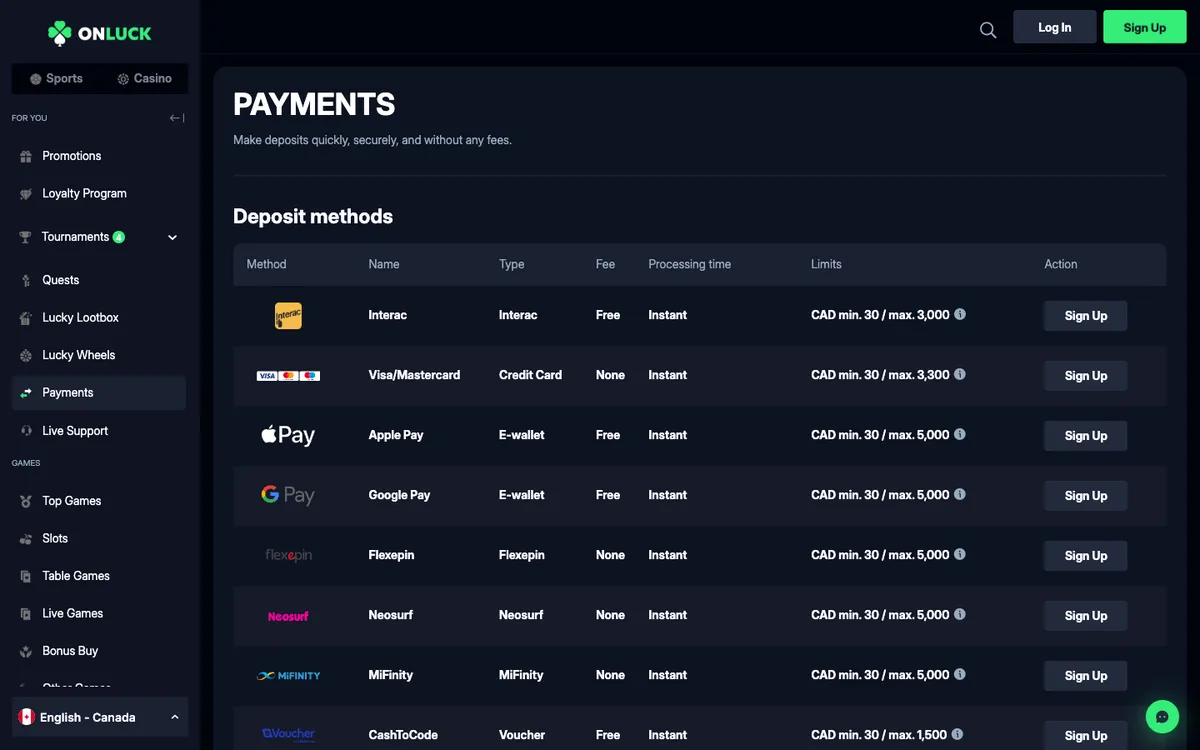Click the Bonus Buy icon

click(x=26, y=651)
